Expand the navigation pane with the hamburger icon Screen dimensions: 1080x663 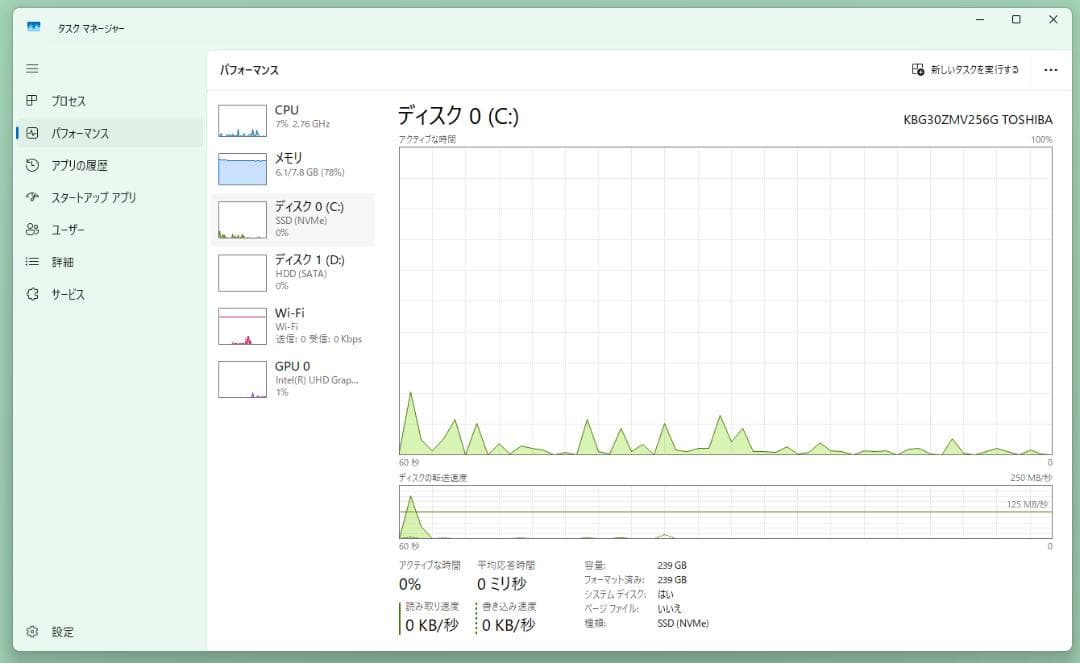tap(33, 68)
